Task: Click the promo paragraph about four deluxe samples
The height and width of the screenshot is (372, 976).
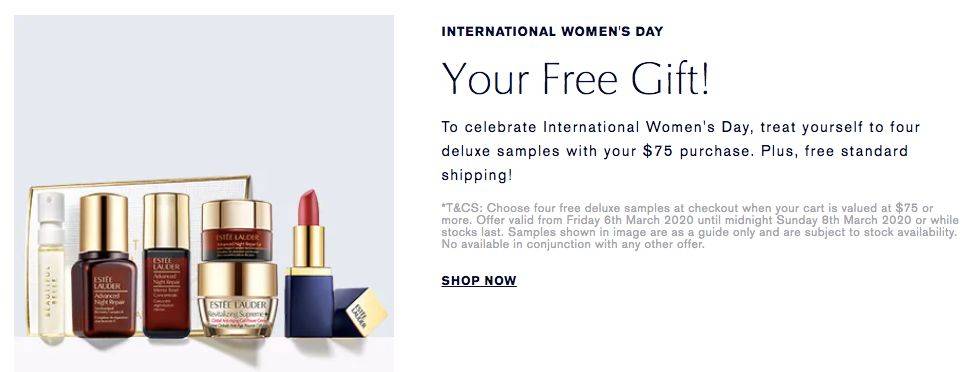Action: click(x=680, y=151)
